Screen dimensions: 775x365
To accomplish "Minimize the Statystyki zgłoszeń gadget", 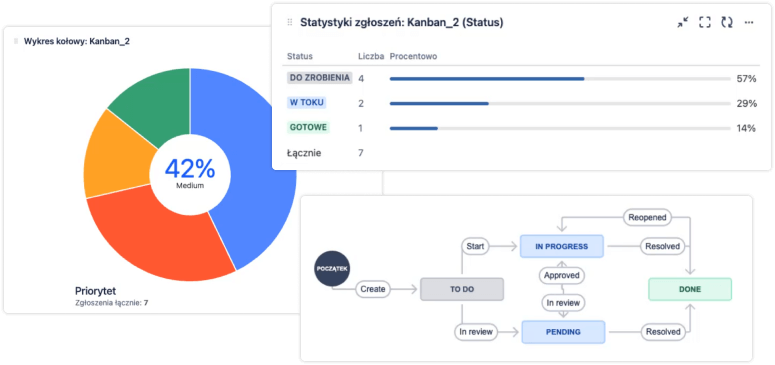I will click(x=683, y=22).
